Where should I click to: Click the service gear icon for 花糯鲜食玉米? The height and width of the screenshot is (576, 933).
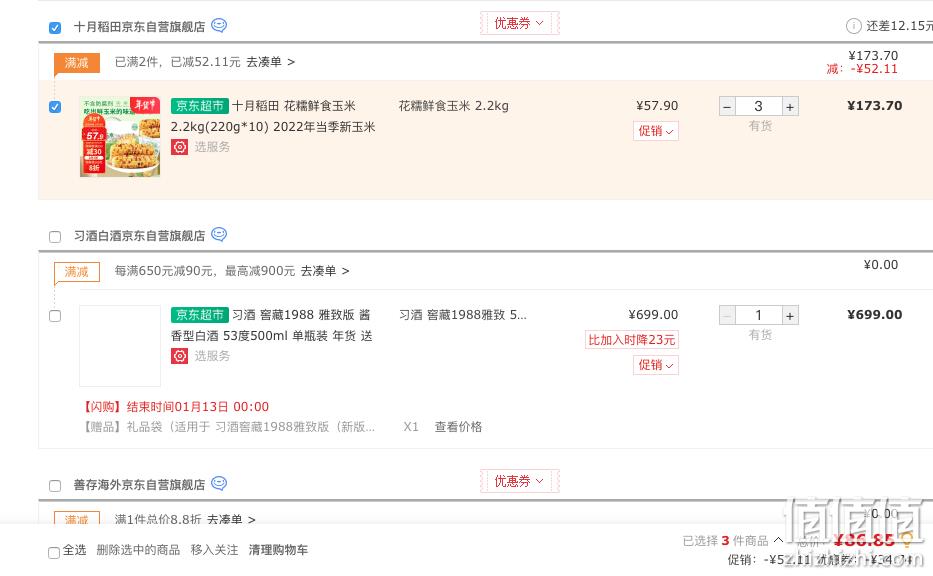[180, 146]
